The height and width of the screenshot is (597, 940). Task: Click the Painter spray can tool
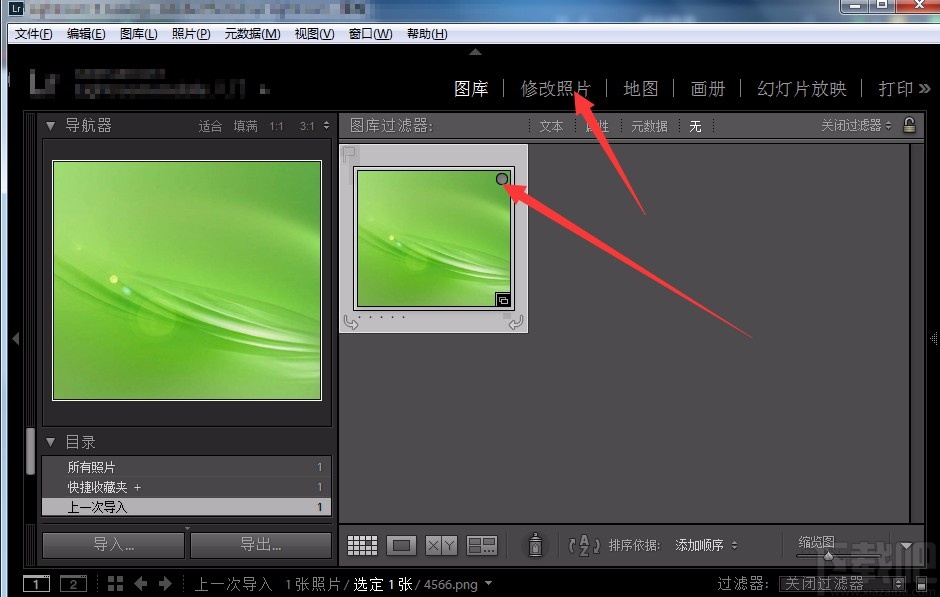pos(535,545)
